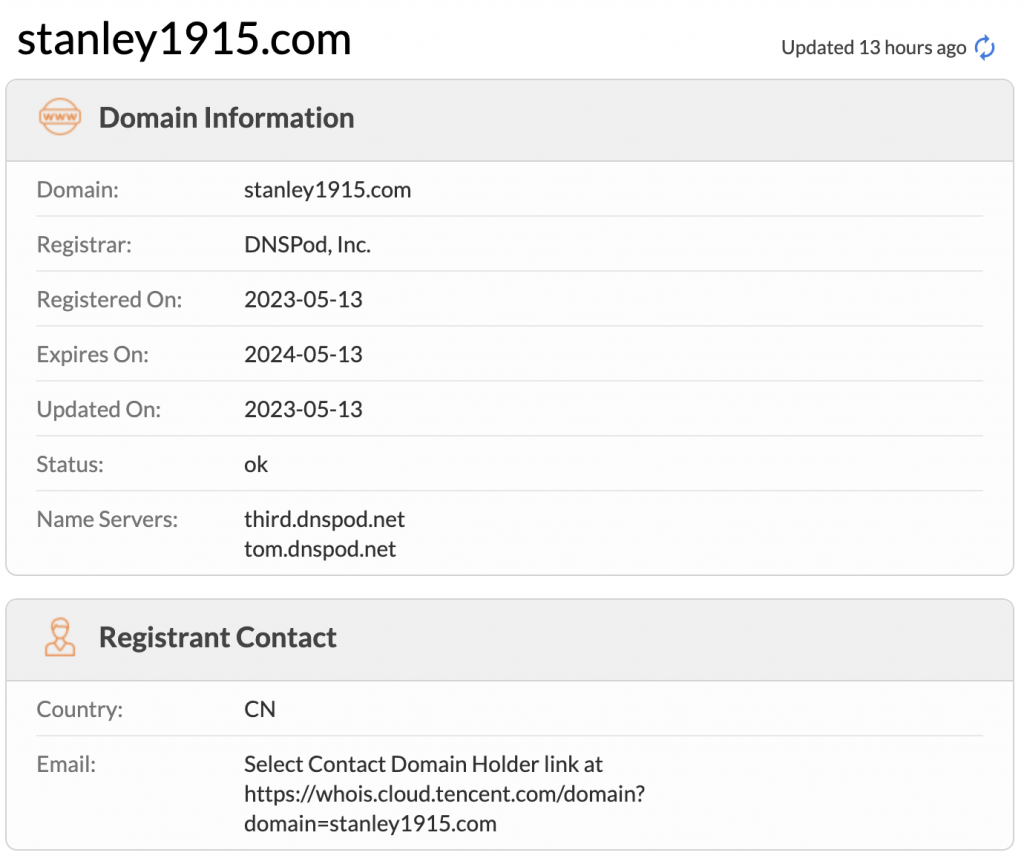Click the tom.dnspod.net name server
The height and width of the screenshot is (867, 1024).
click(x=320, y=549)
